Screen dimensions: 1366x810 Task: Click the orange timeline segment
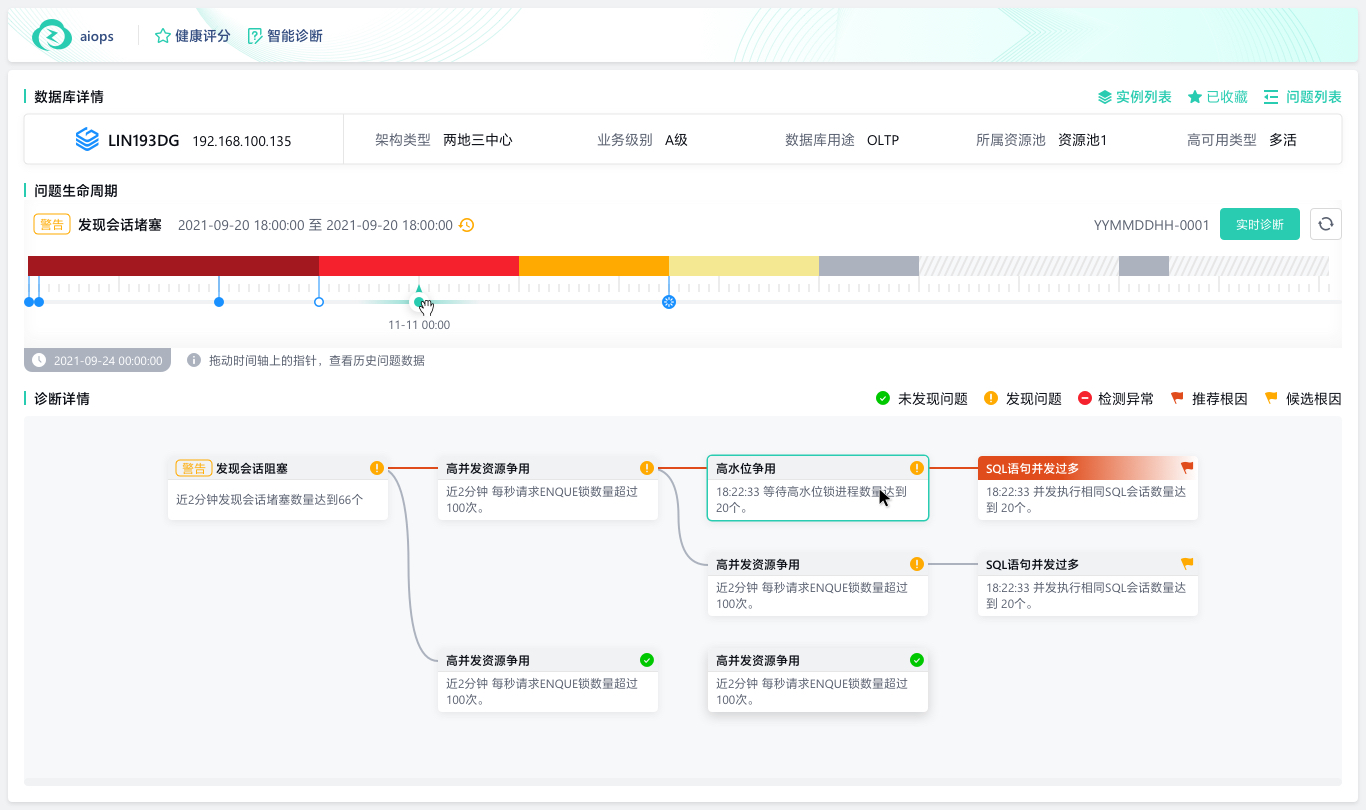point(594,266)
